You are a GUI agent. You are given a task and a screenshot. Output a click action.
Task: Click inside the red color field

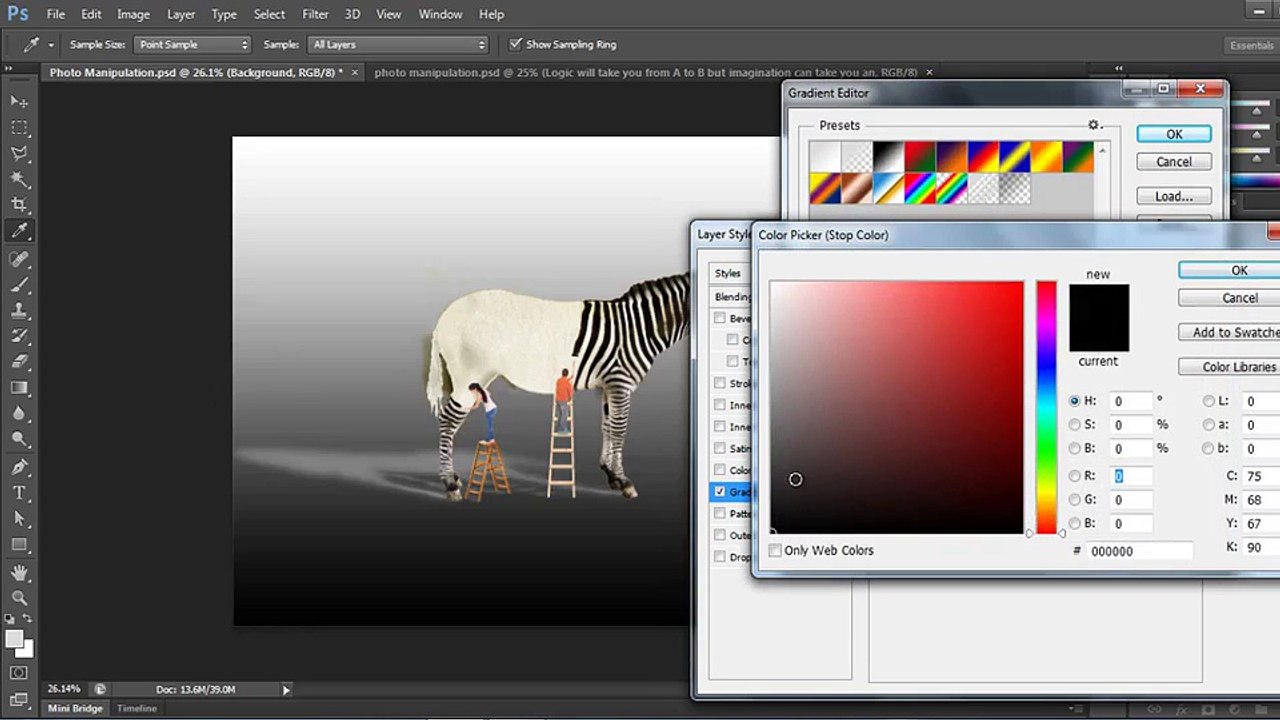897,408
